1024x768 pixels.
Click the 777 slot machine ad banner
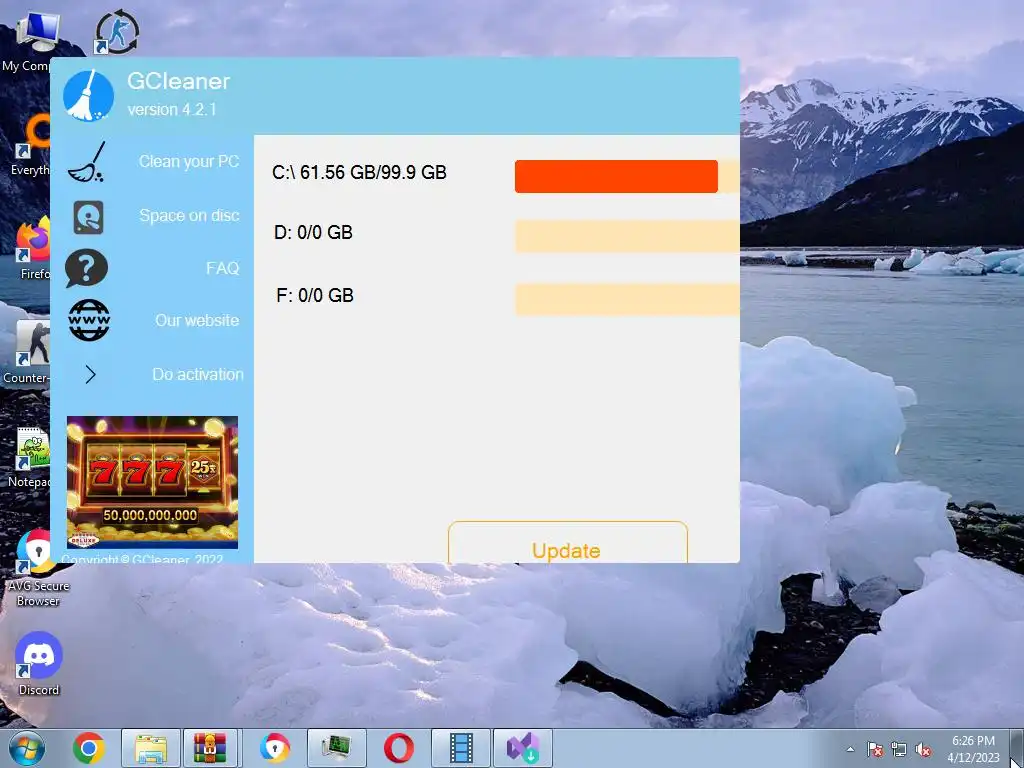point(152,482)
